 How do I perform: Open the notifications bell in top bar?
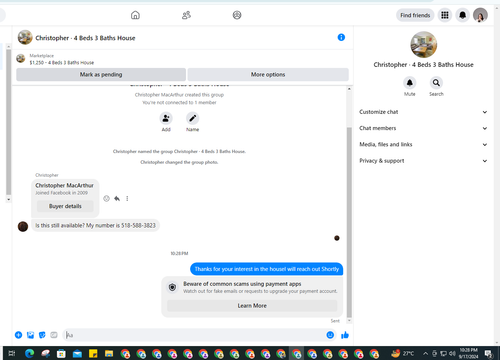point(462,15)
